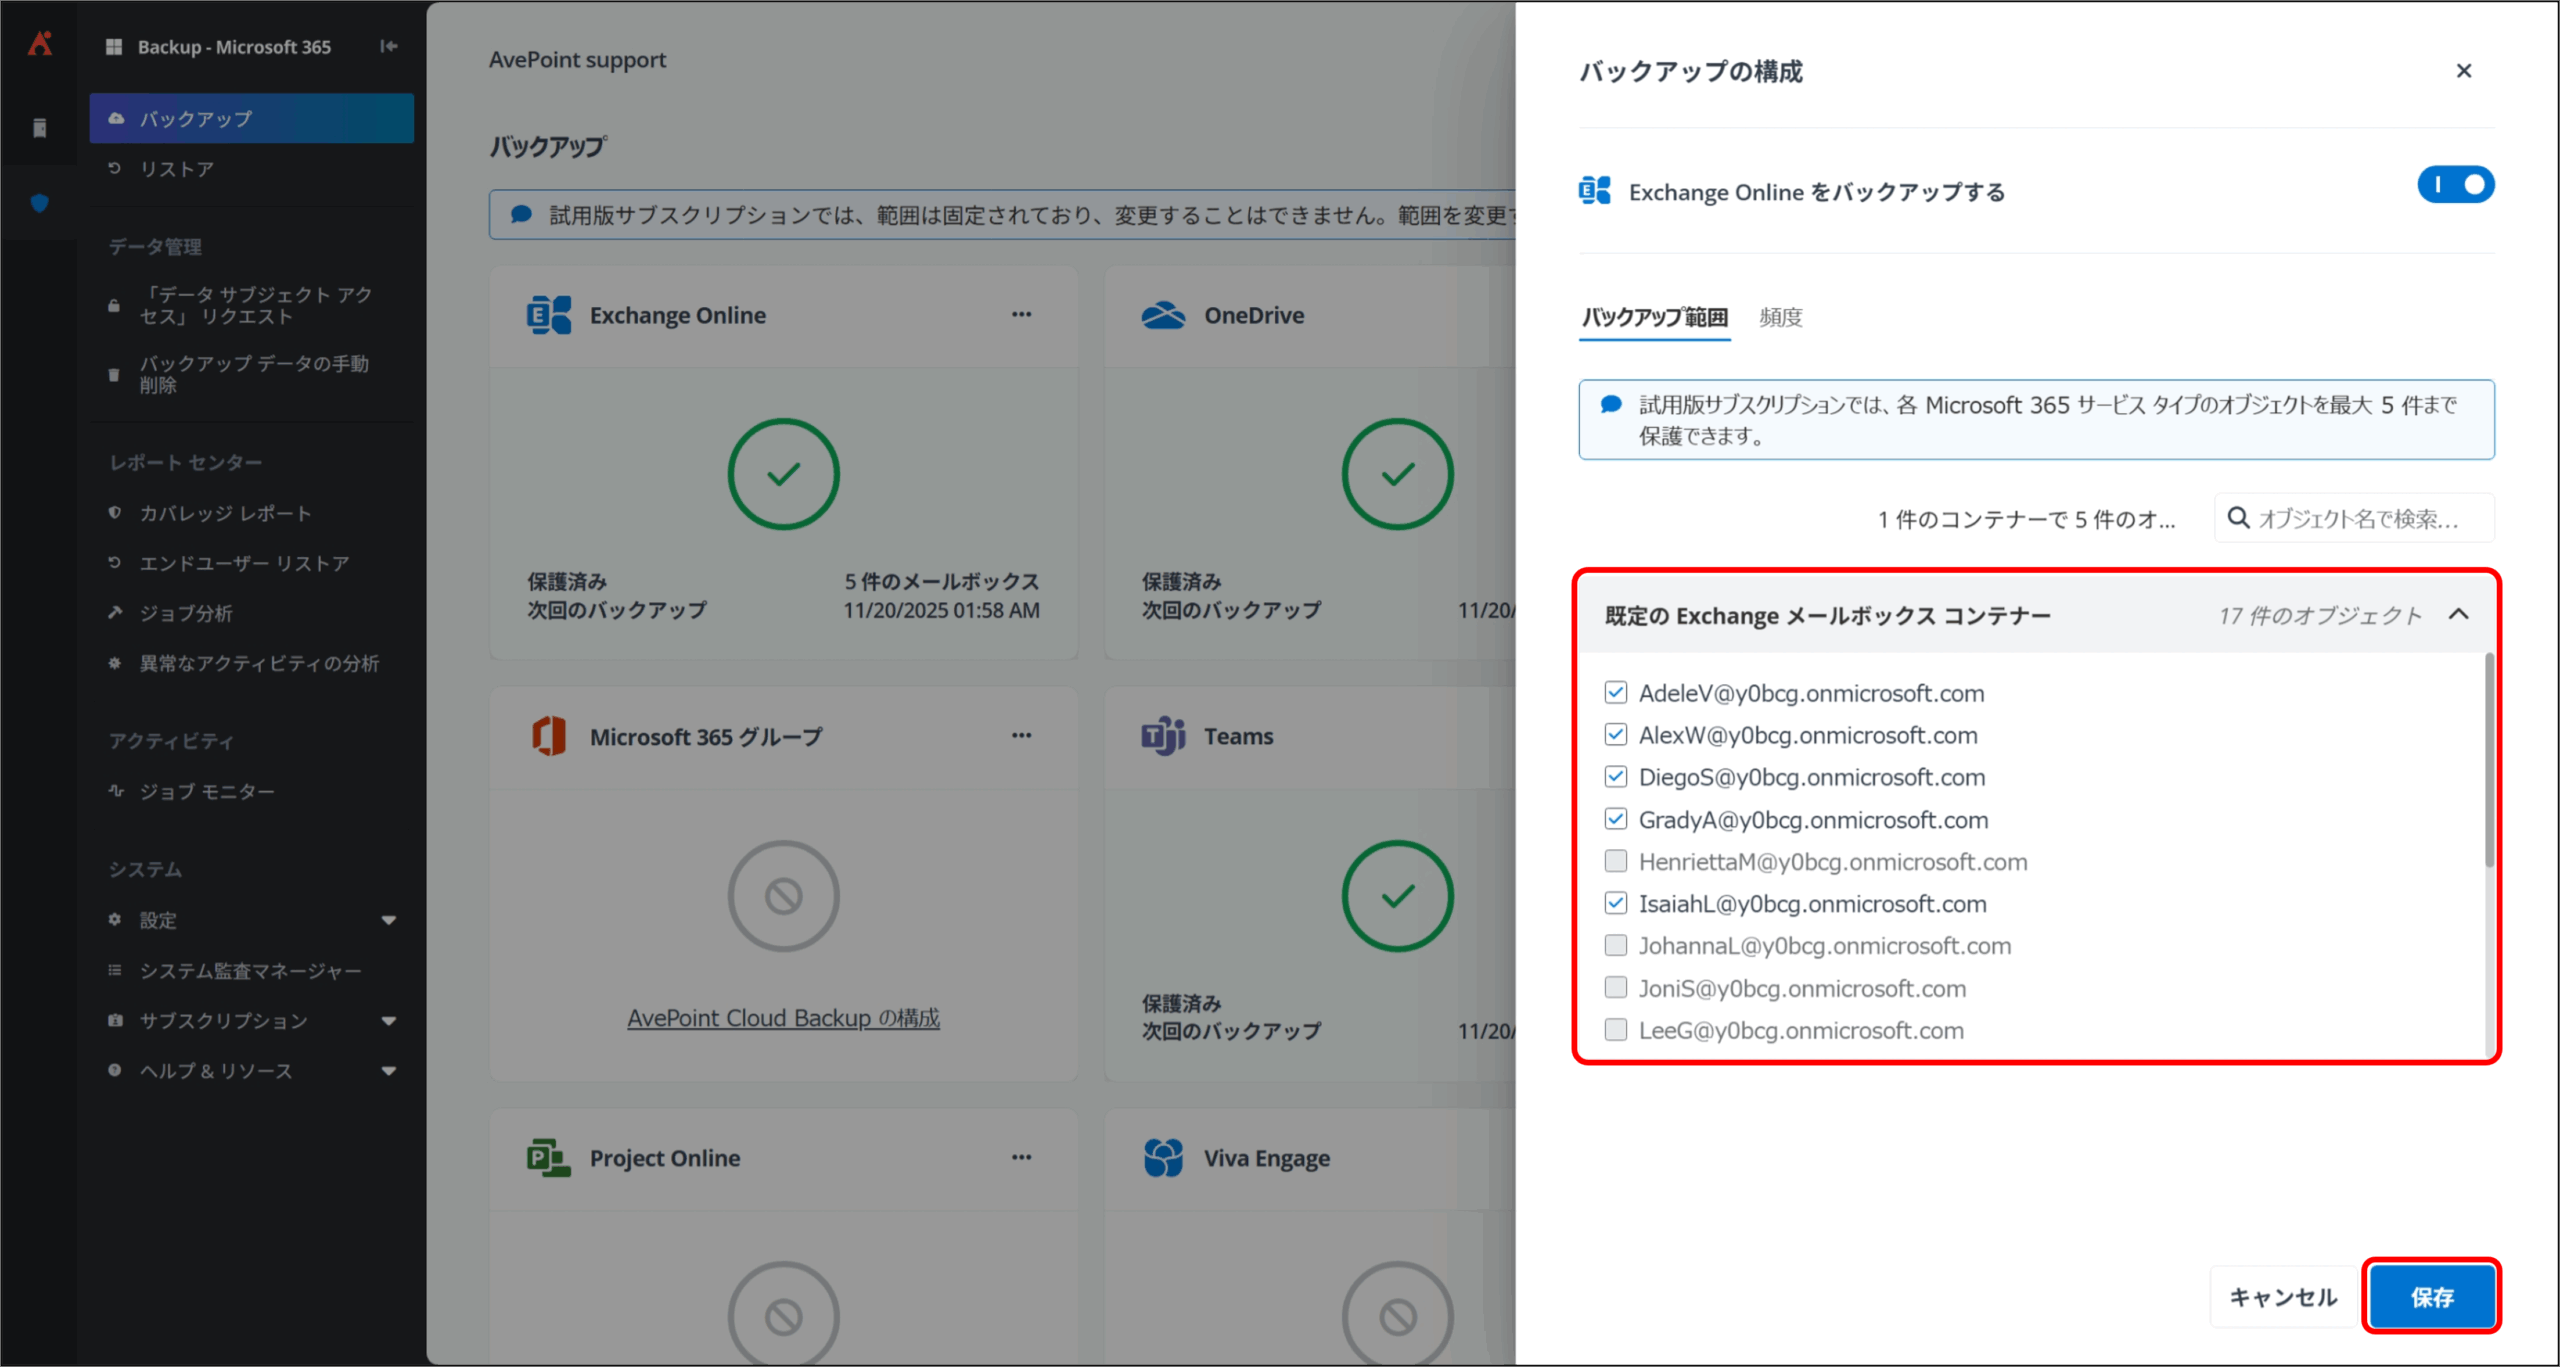Open the Microsoft 365 グループ card's more options
The width and height of the screenshot is (2560, 1367).
1021,735
